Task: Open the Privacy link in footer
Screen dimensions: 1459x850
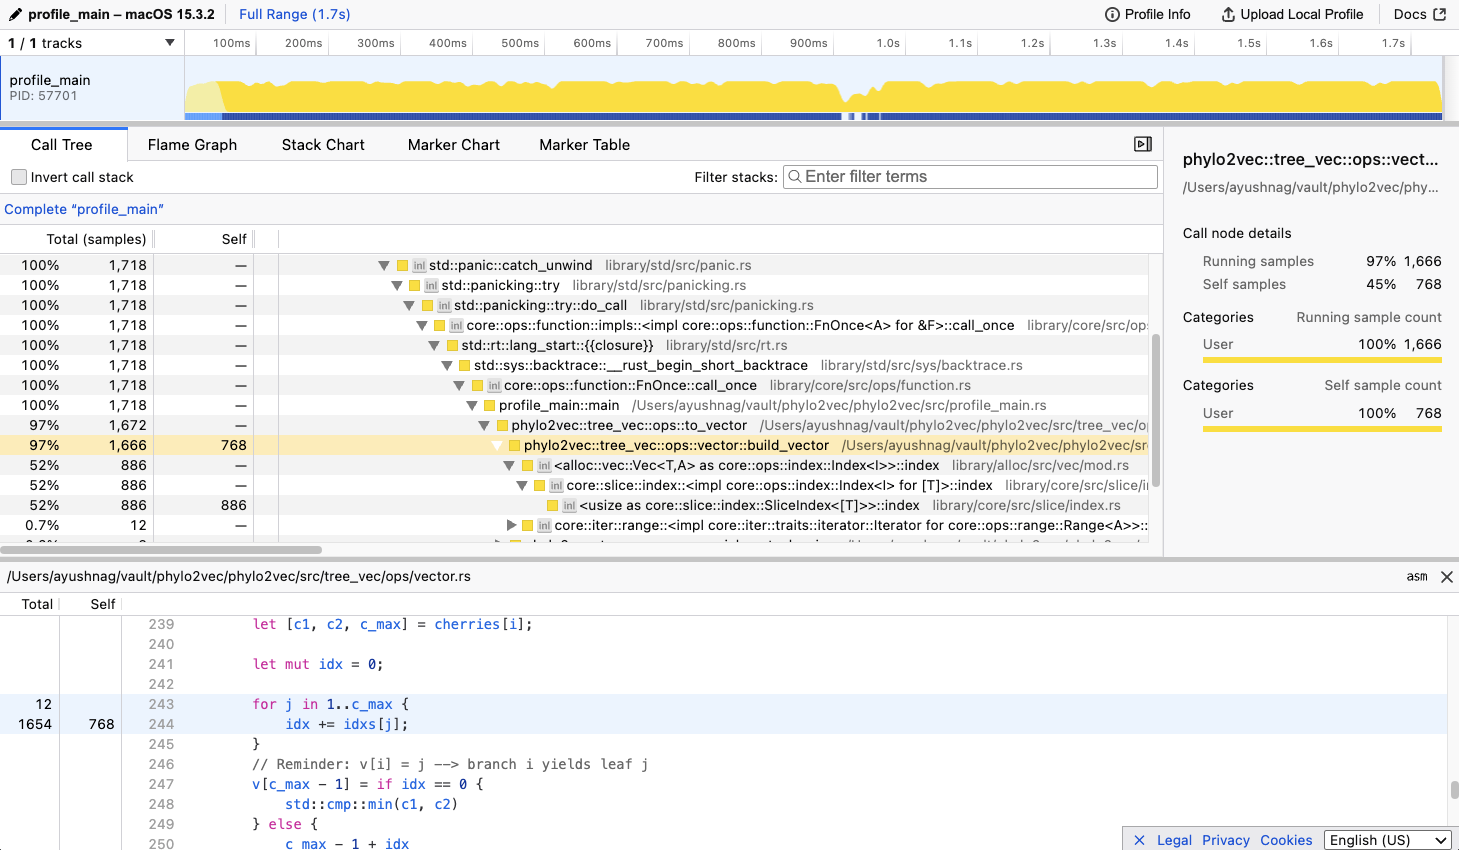Action: [x=1226, y=840]
